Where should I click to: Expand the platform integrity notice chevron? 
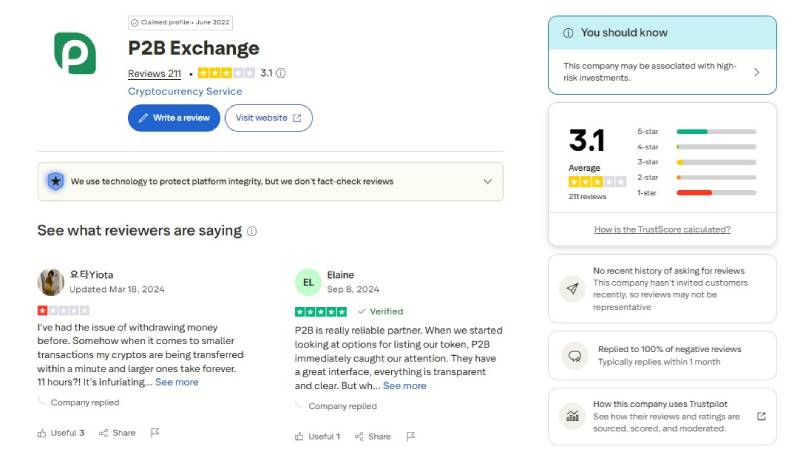coord(488,182)
